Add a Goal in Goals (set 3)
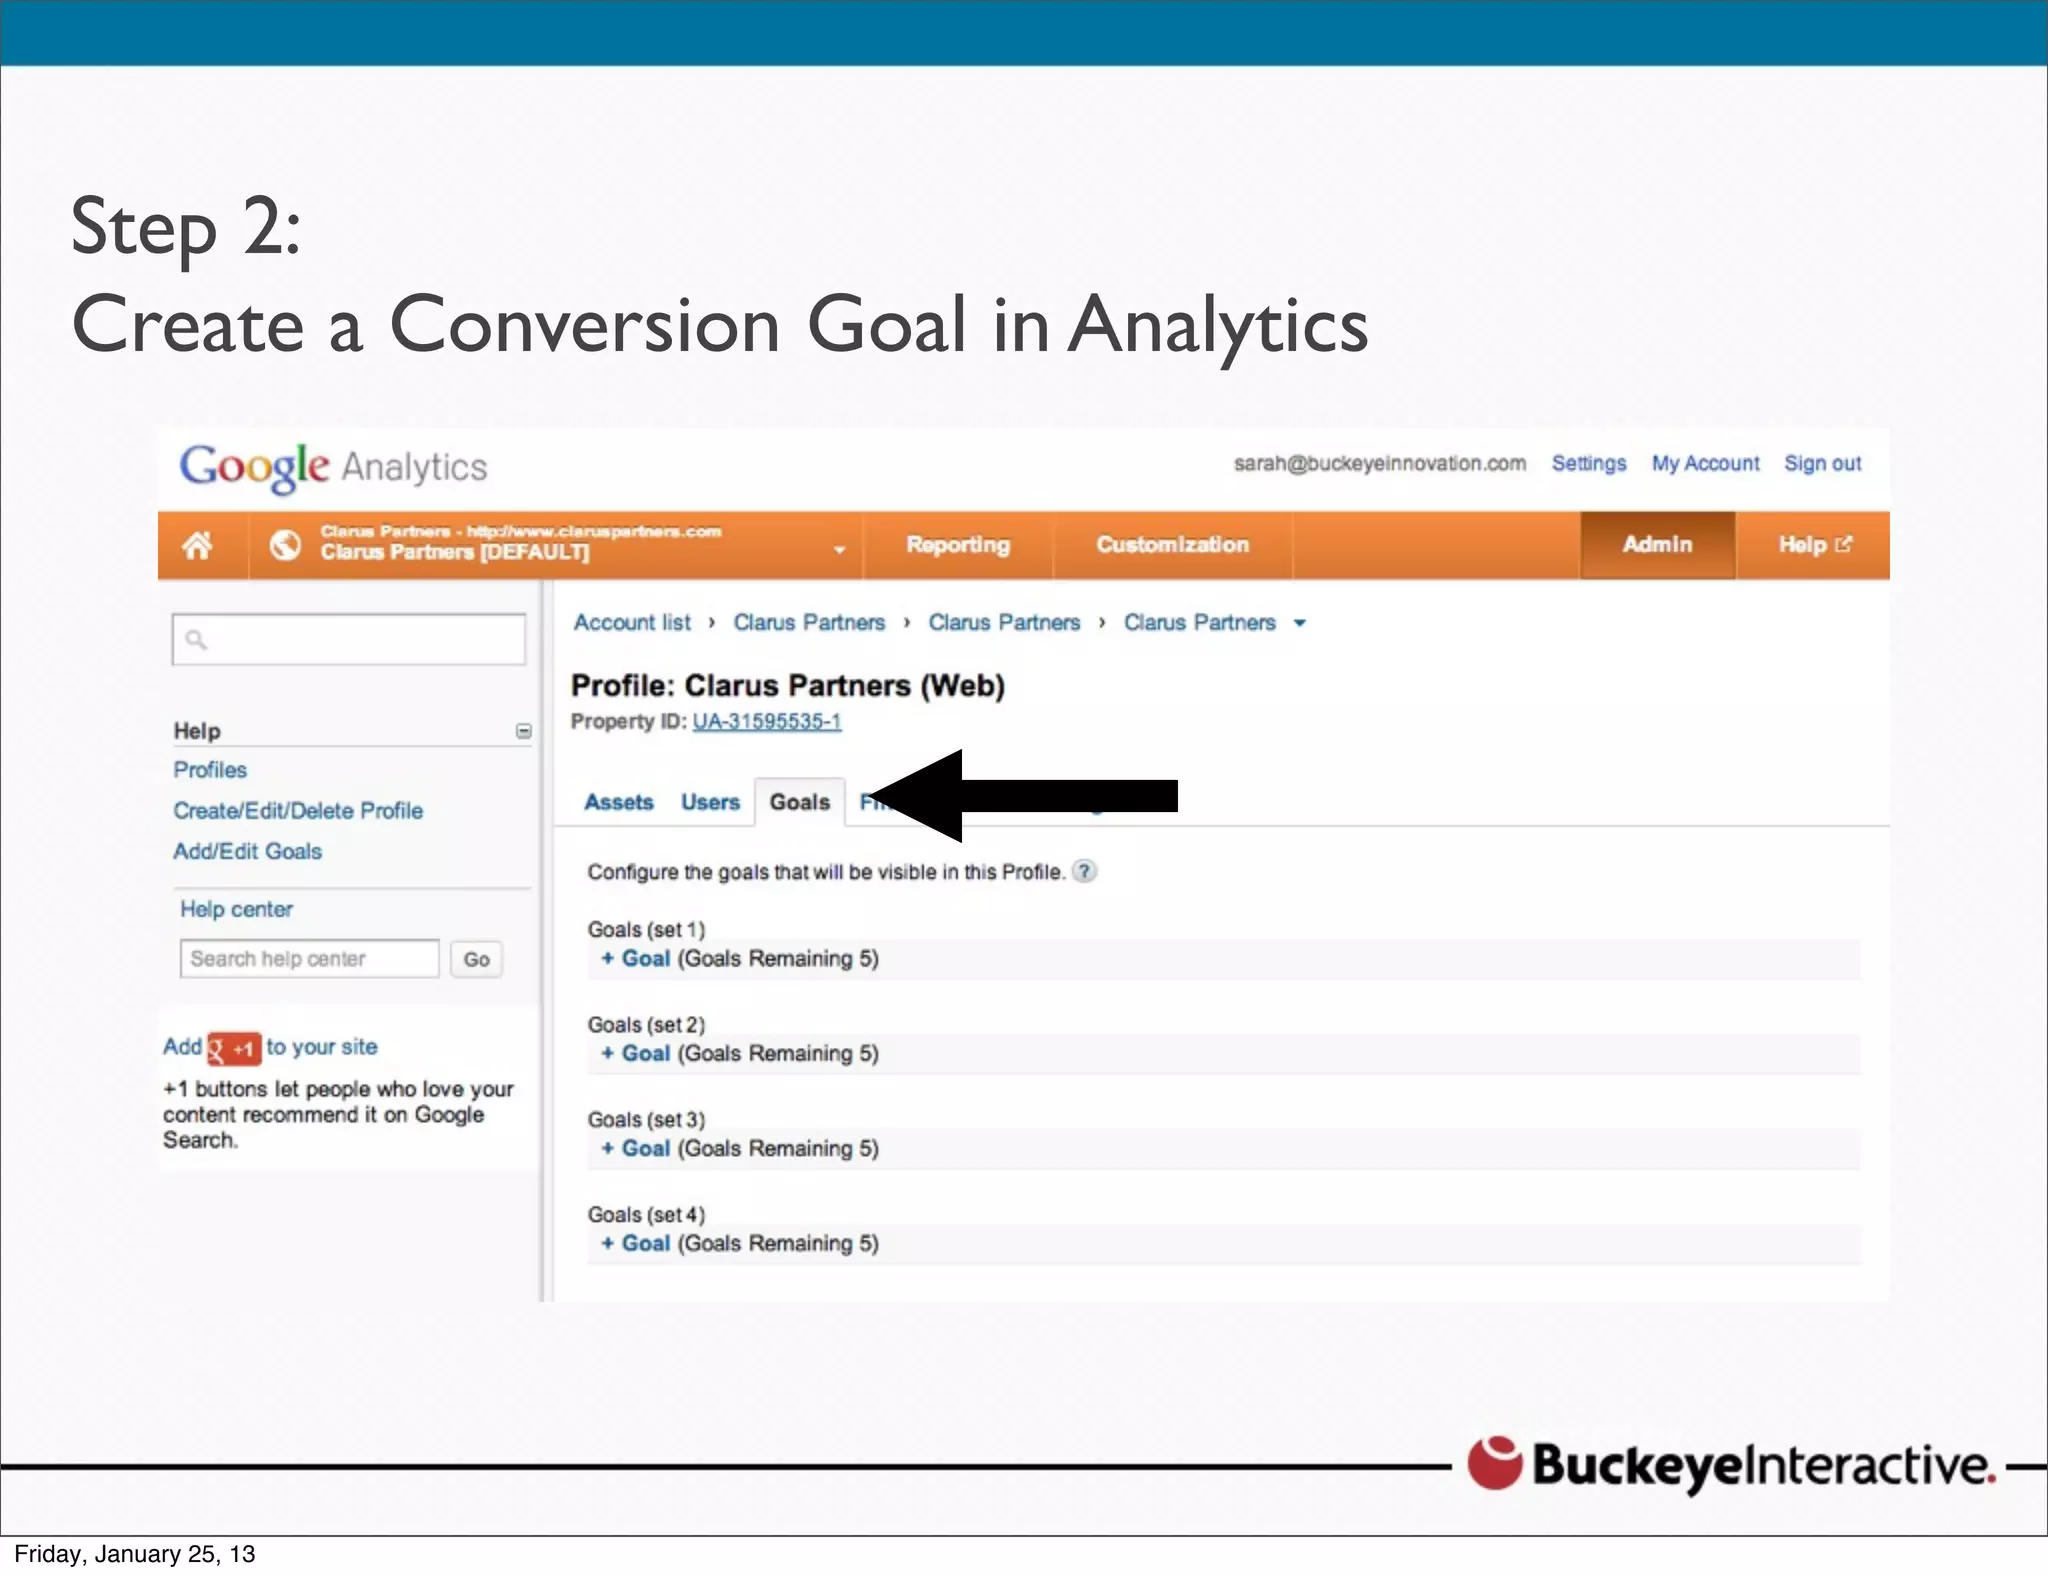This screenshot has width=2048, height=1576. pos(636,1149)
